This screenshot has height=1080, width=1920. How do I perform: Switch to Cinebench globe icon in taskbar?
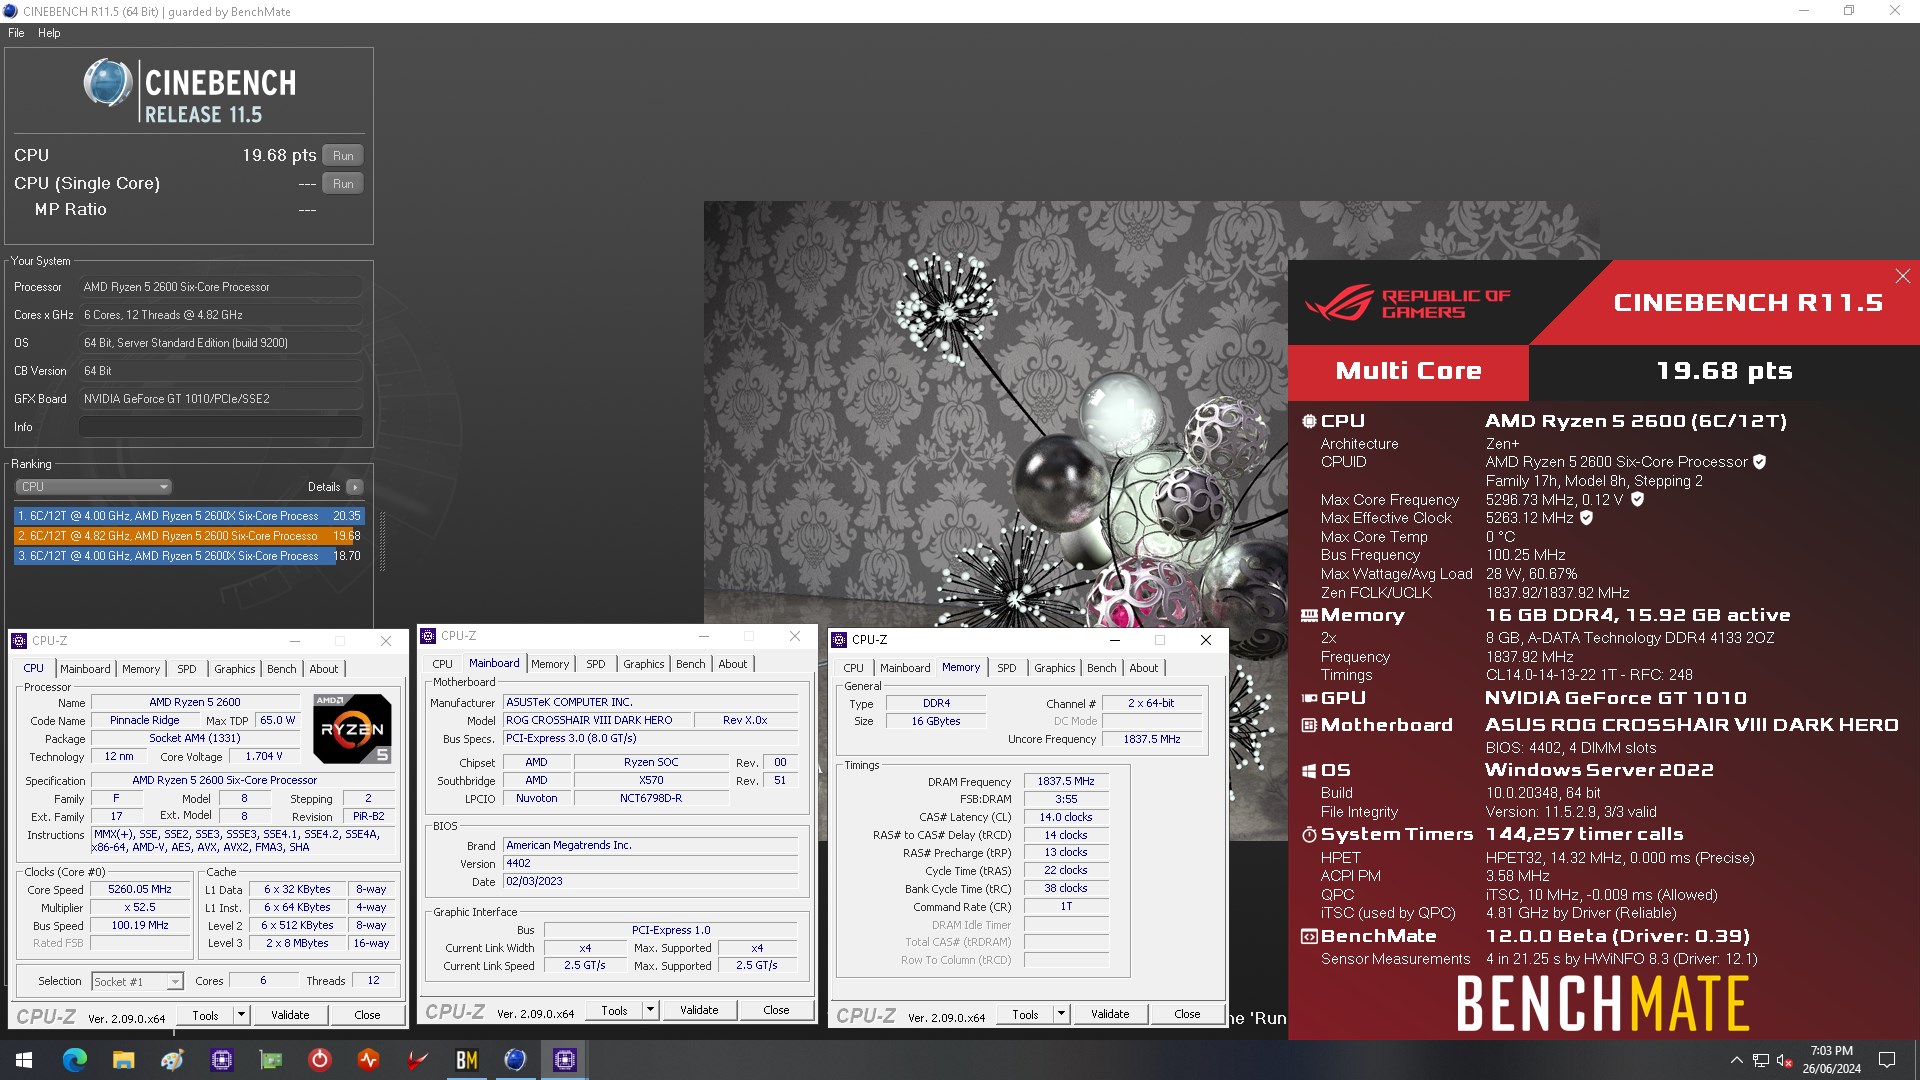515,1060
